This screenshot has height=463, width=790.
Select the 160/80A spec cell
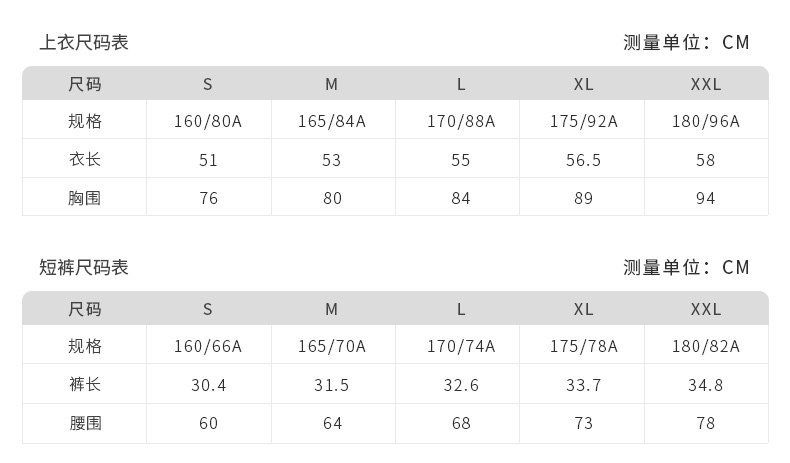208,122
